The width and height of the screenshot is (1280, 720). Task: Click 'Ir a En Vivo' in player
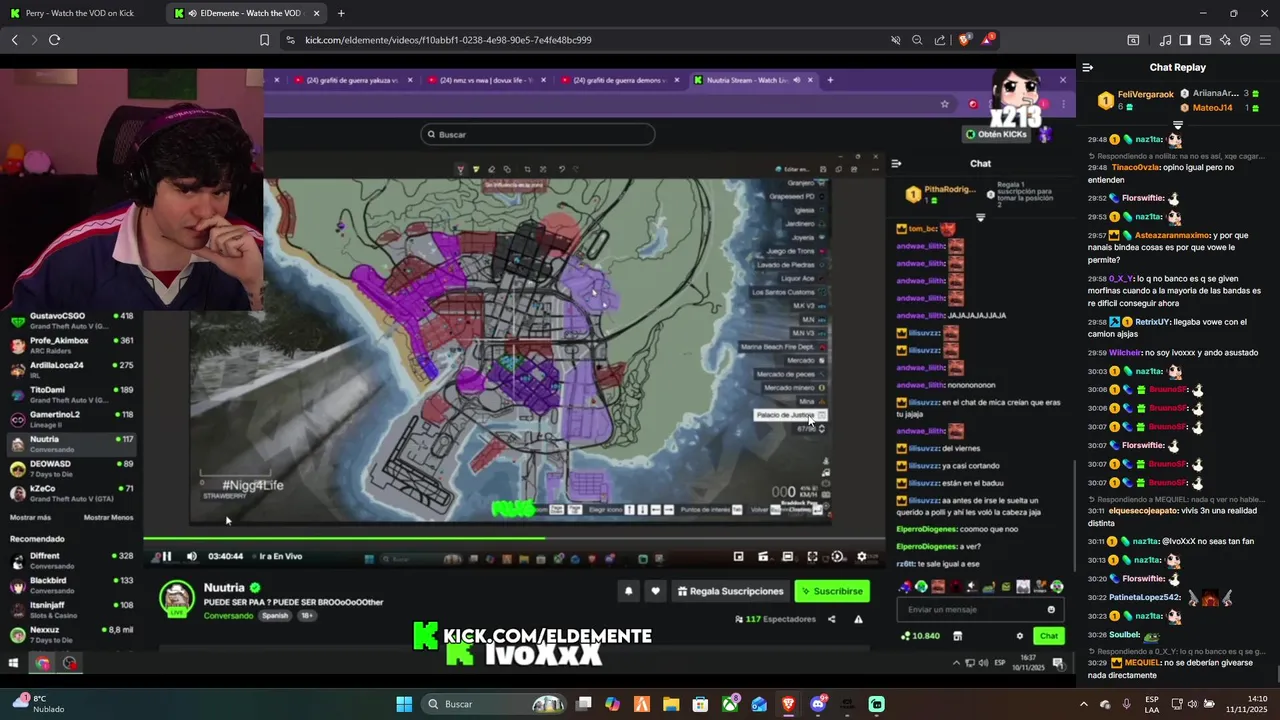(281, 556)
